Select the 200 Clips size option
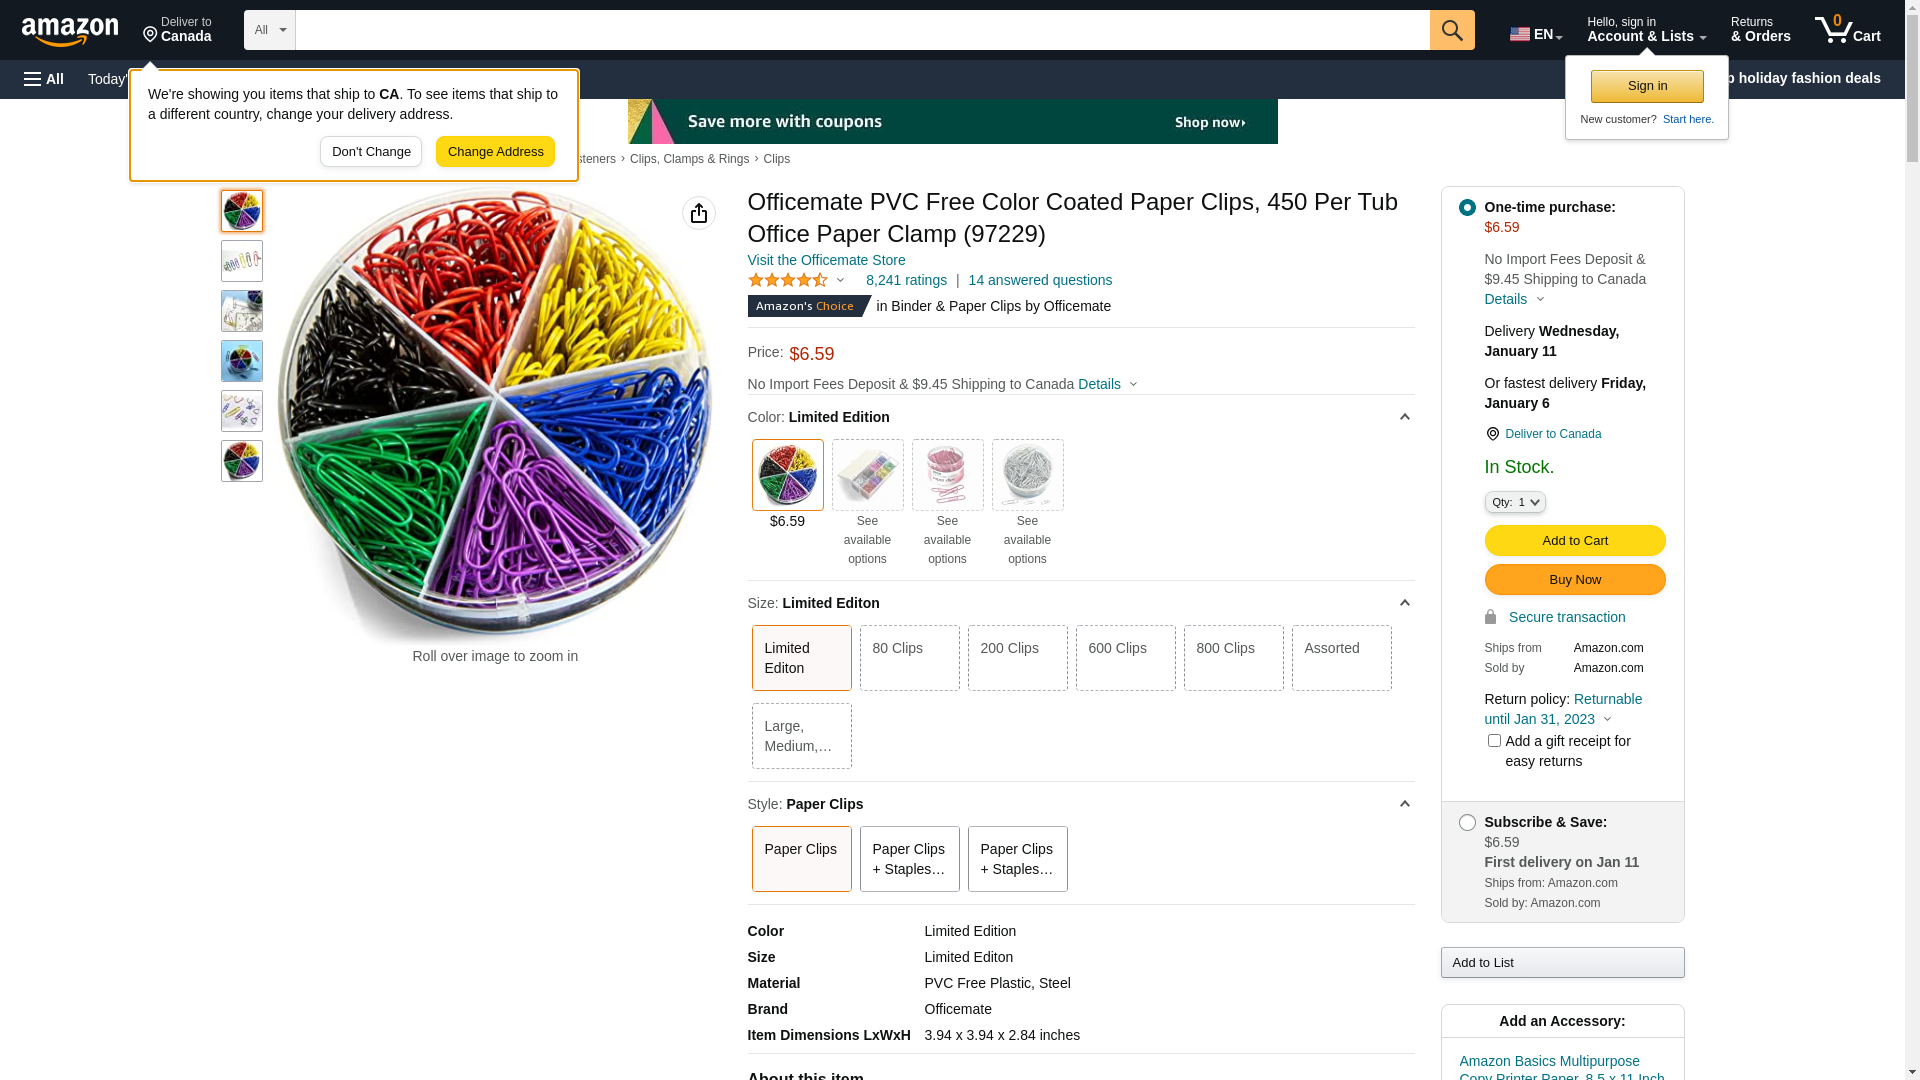Image resolution: width=1920 pixels, height=1080 pixels. [1017, 658]
